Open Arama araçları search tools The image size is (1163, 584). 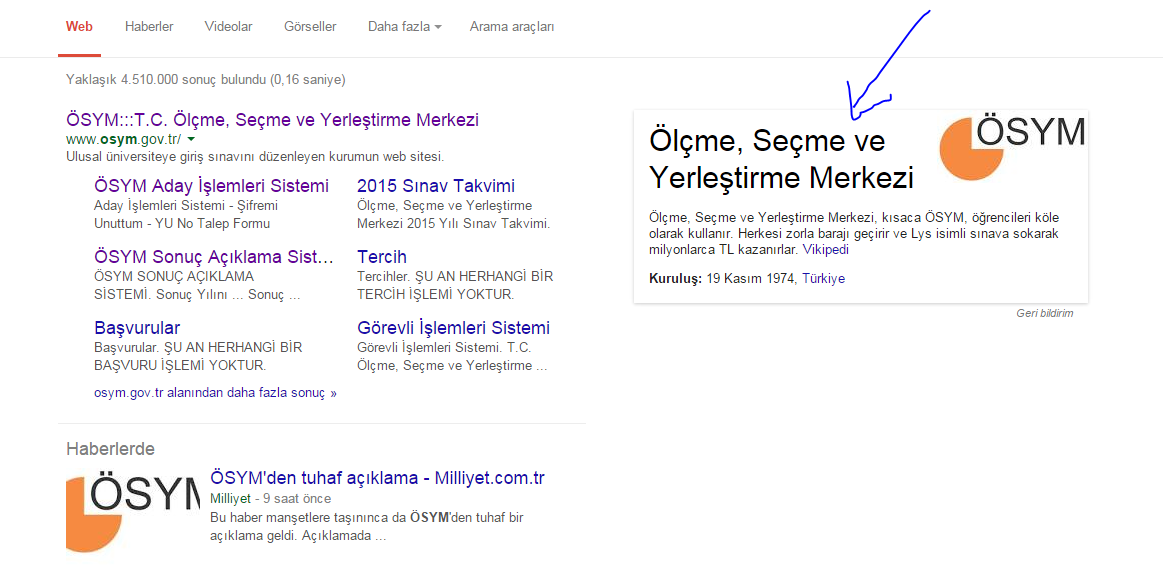[512, 27]
